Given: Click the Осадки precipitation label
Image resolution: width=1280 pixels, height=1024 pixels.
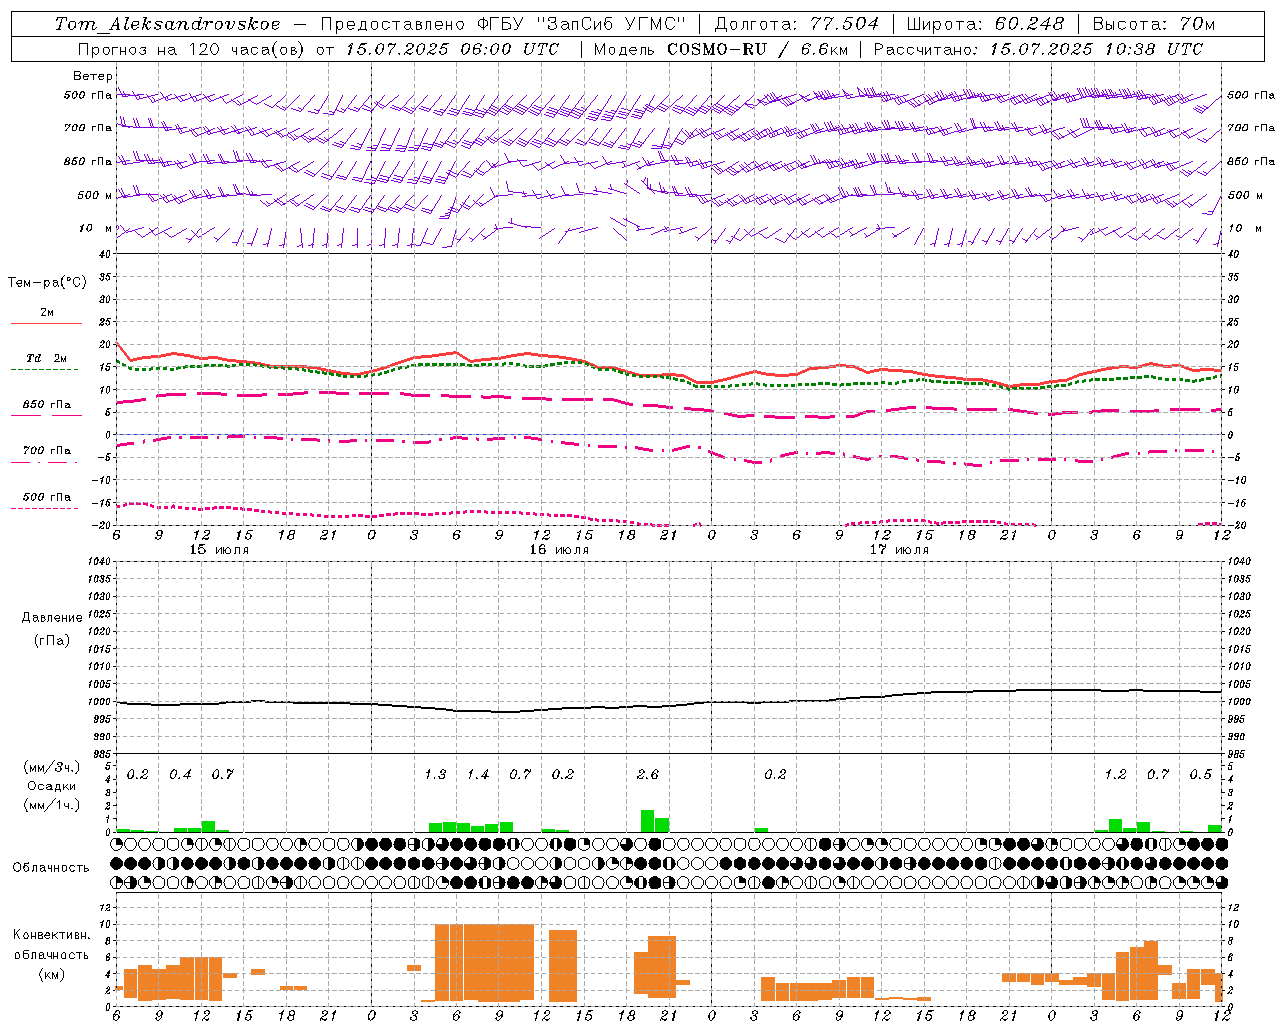Looking at the screenshot, I should click(x=51, y=786).
